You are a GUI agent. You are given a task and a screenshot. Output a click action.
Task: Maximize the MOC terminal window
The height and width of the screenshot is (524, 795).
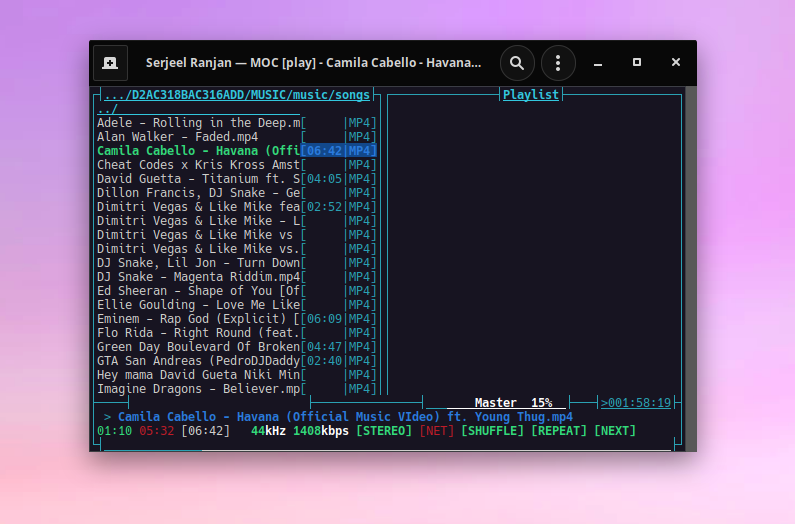[x=637, y=62]
